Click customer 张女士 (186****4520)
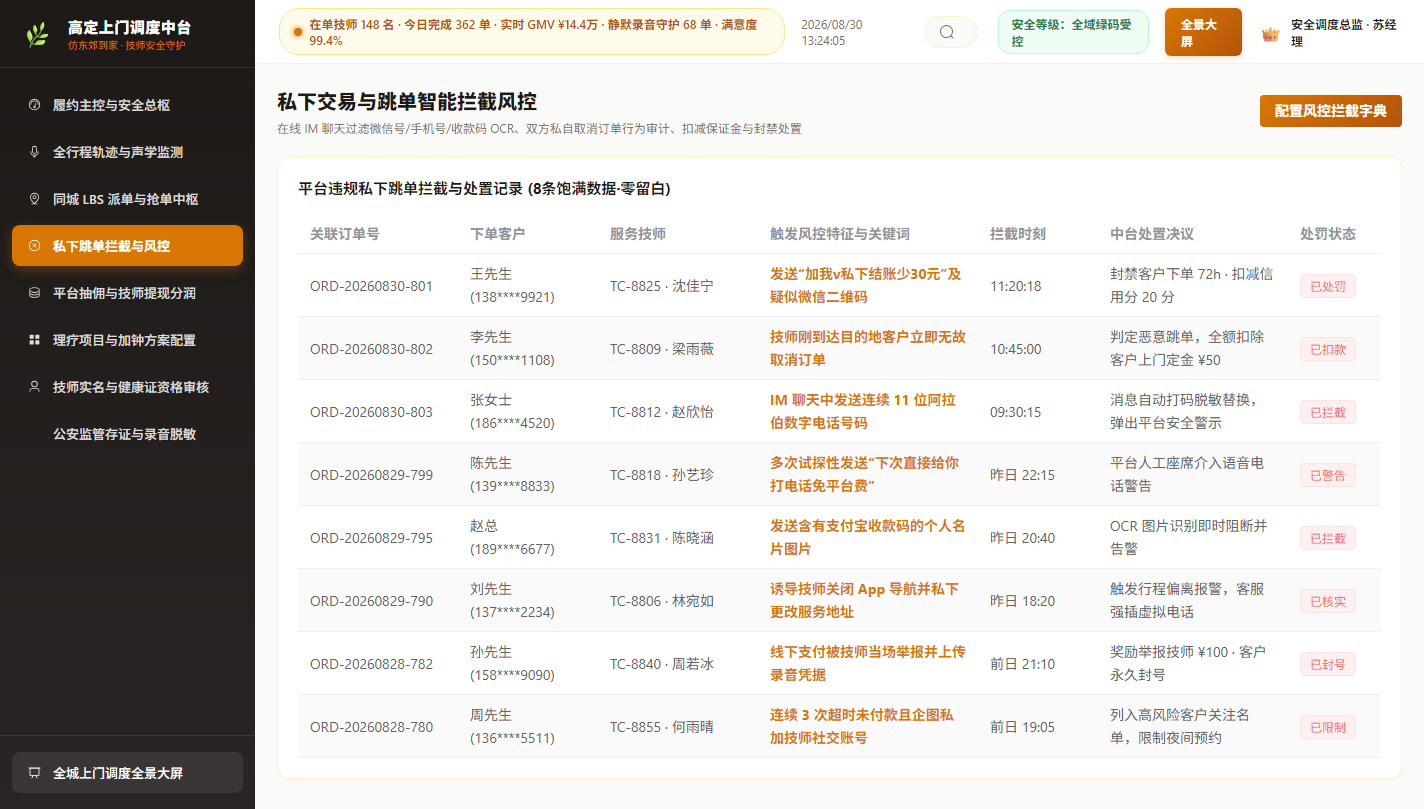 (x=512, y=411)
